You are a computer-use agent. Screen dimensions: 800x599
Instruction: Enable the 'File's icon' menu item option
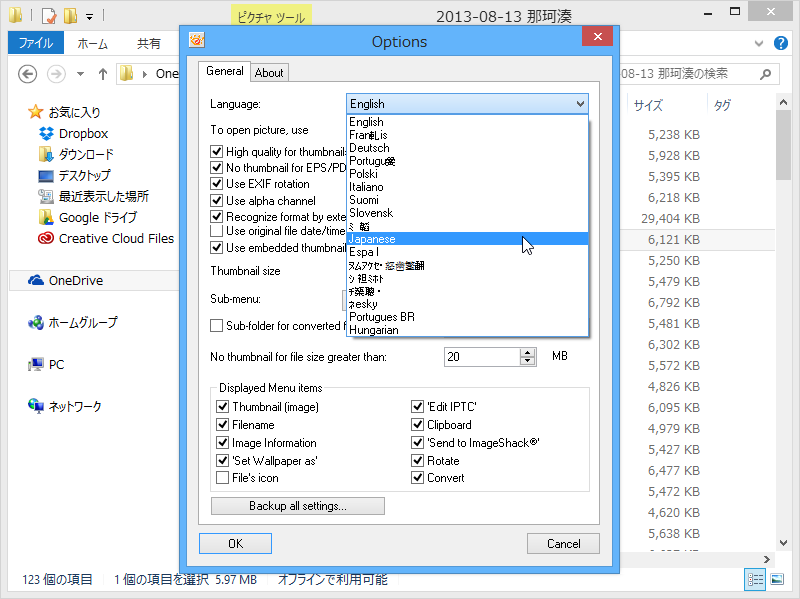[222, 478]
